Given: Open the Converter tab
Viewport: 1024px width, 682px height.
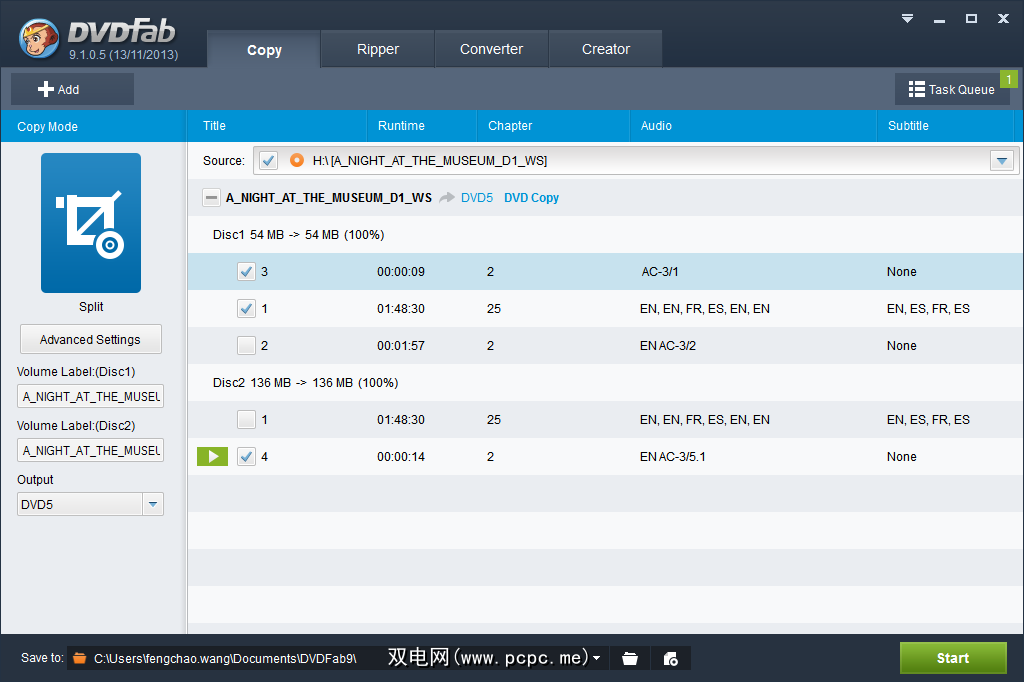Looking at the screenshot, I should pos(491,49).
